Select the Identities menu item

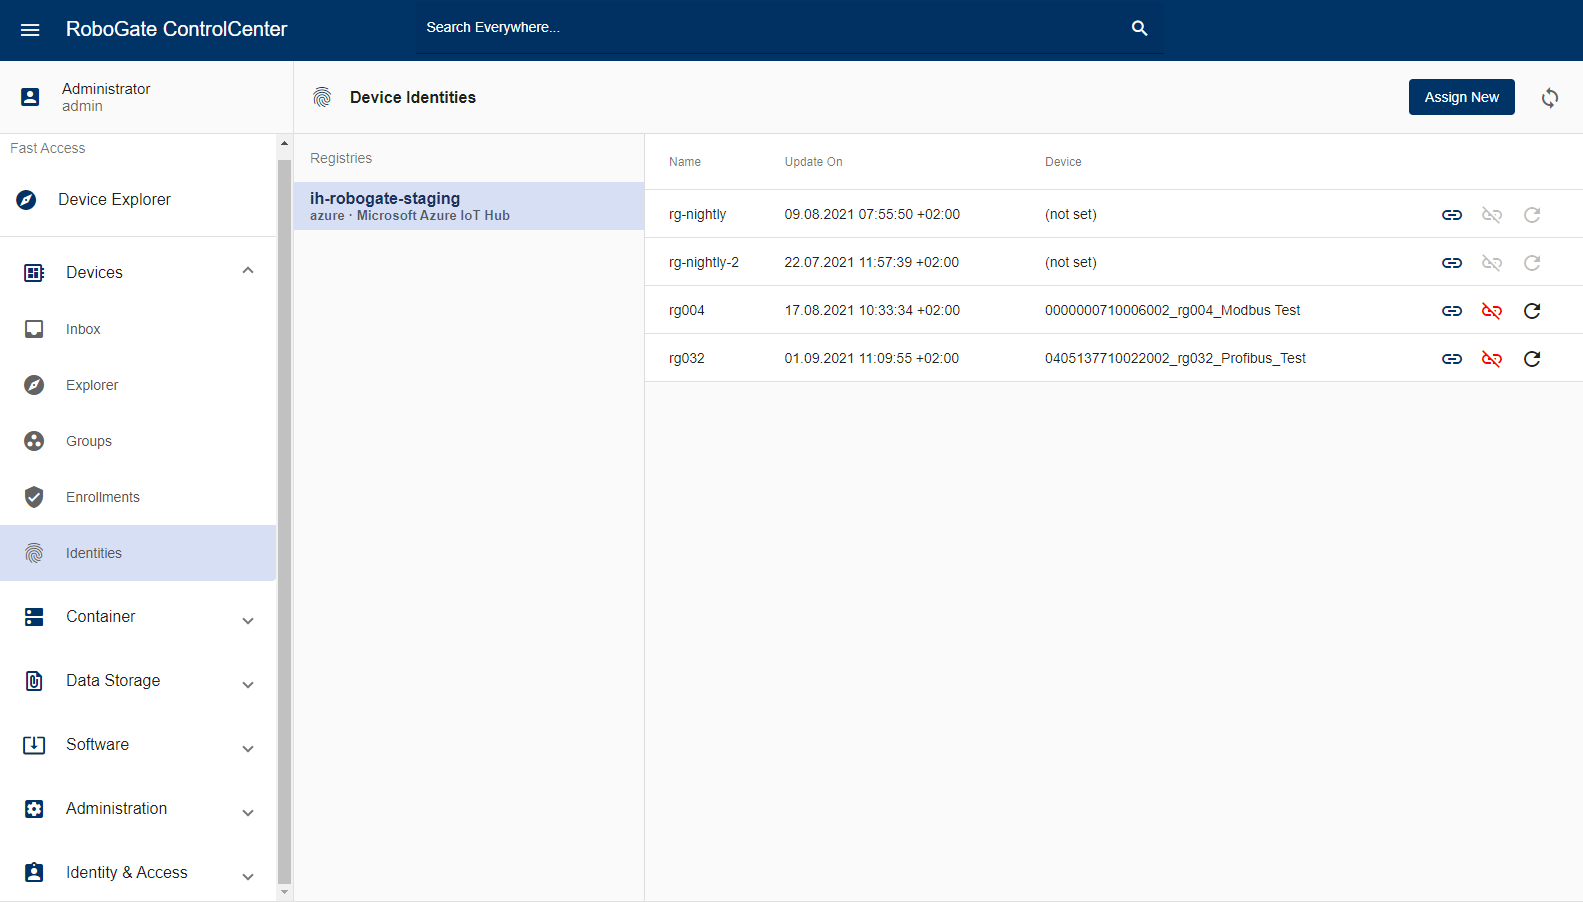click(138, 553)
